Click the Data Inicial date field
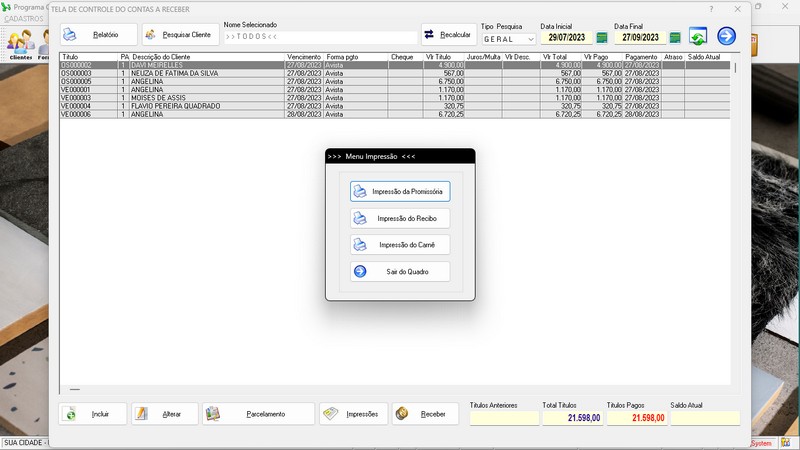The image size is (800, 450). [x=566, y=38]
